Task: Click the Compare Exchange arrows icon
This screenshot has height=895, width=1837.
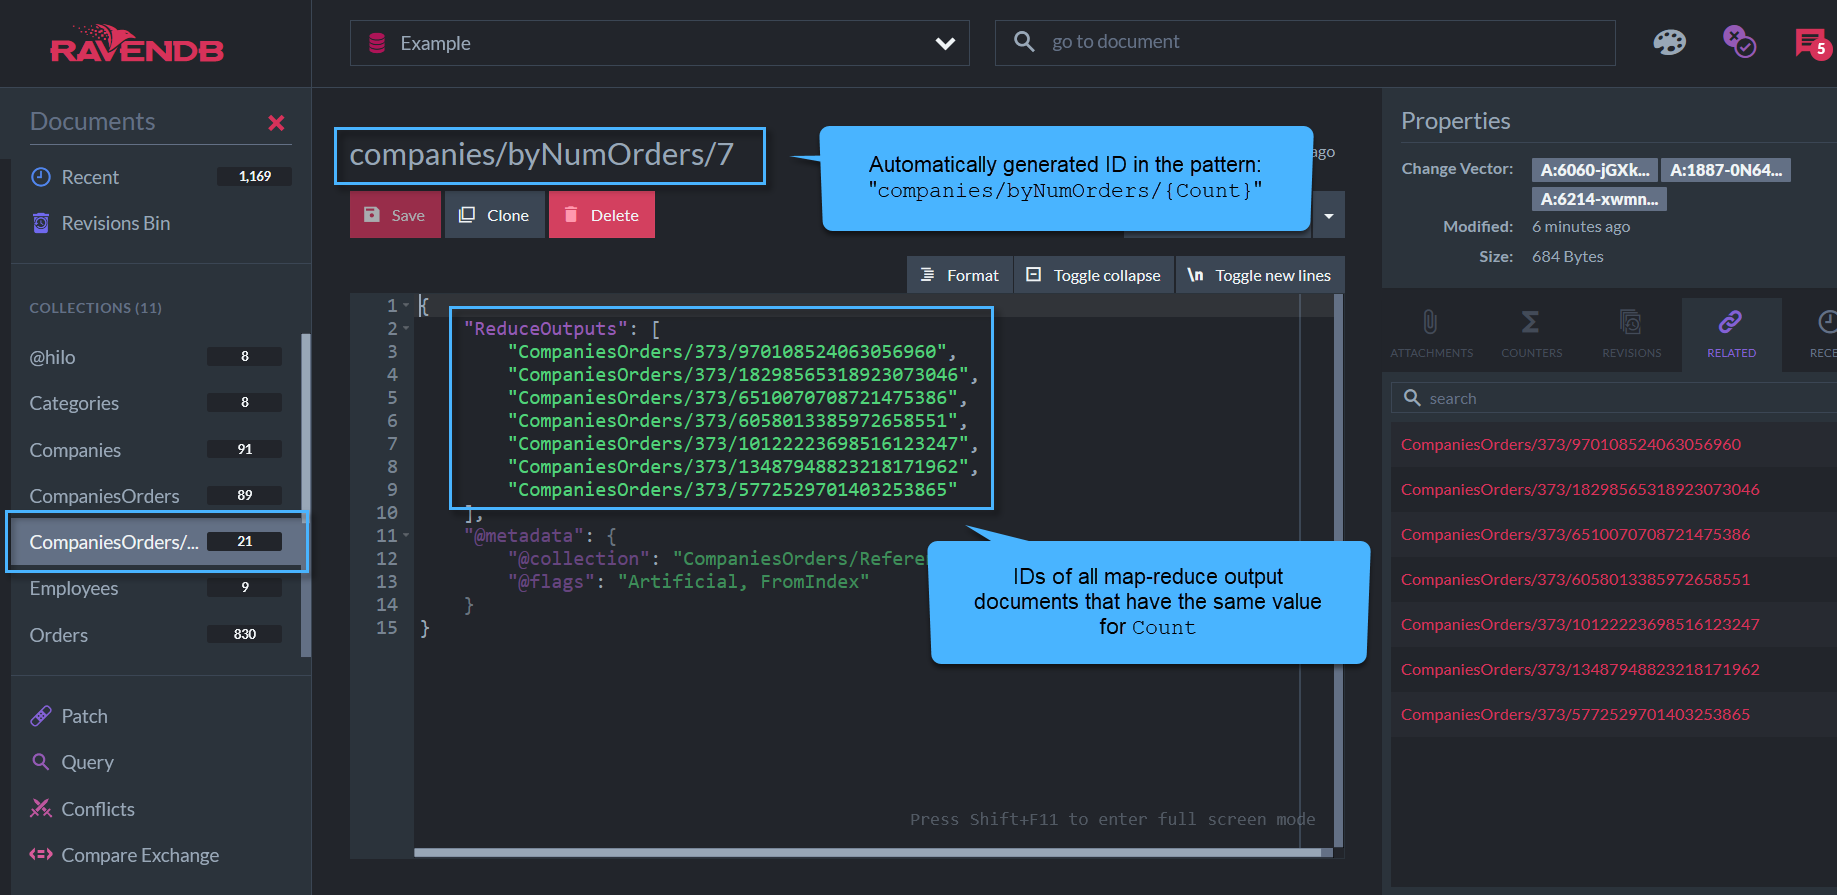Action: click(41, 854)
